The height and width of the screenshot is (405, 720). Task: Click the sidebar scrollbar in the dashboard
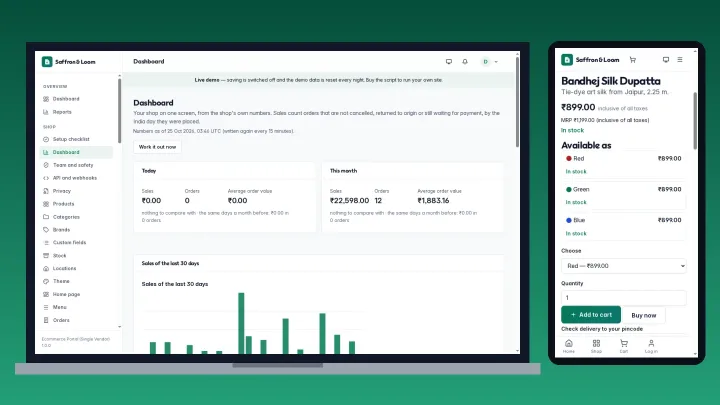pos(119,111)
